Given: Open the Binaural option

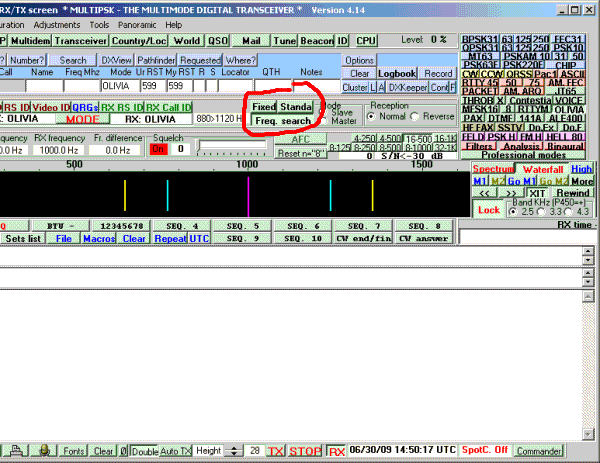Looking at the screenshot, I should click(565, 146).
